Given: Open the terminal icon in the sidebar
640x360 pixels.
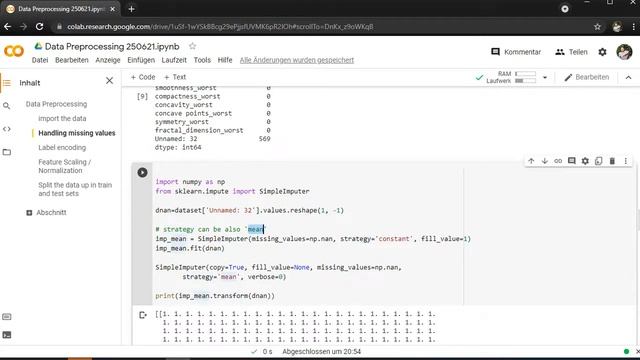Looking at the screenshot, I should 7,335.
